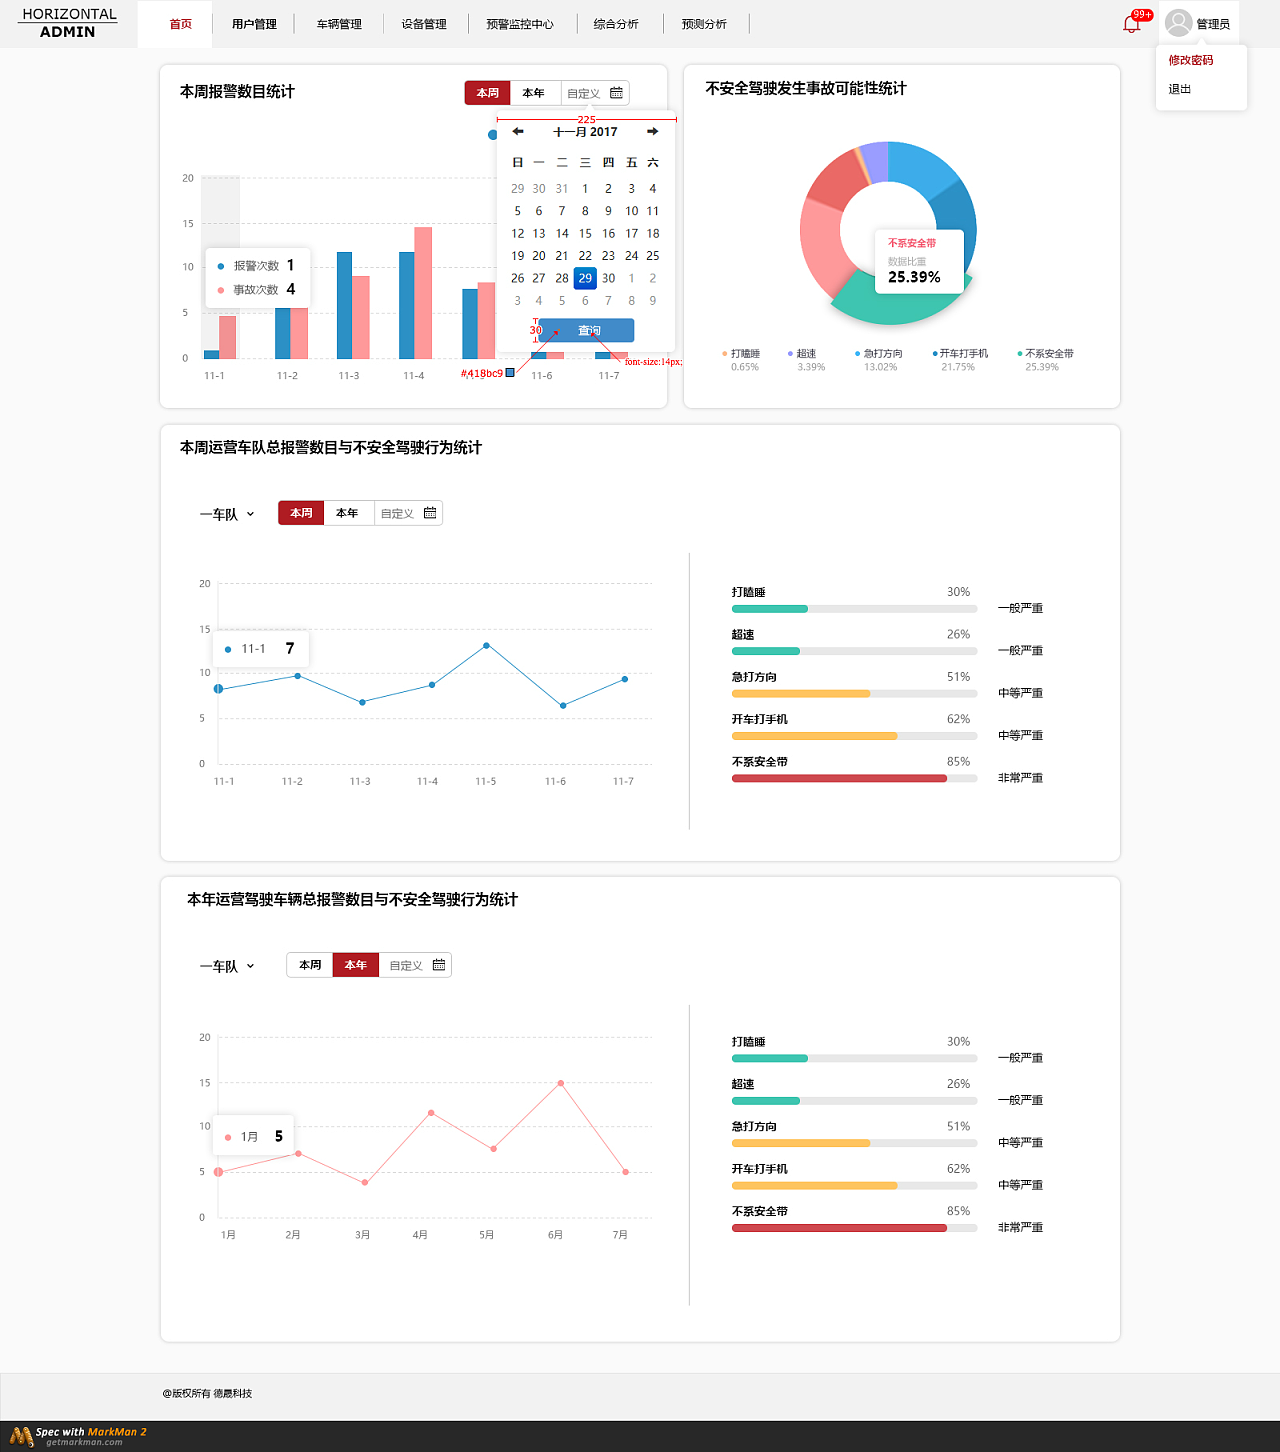This screenshot has height=1452, width=1280.
Task: Expand 一车队 dropdown in 本年运营驾驶车辆 card
Action: point(227,966)
